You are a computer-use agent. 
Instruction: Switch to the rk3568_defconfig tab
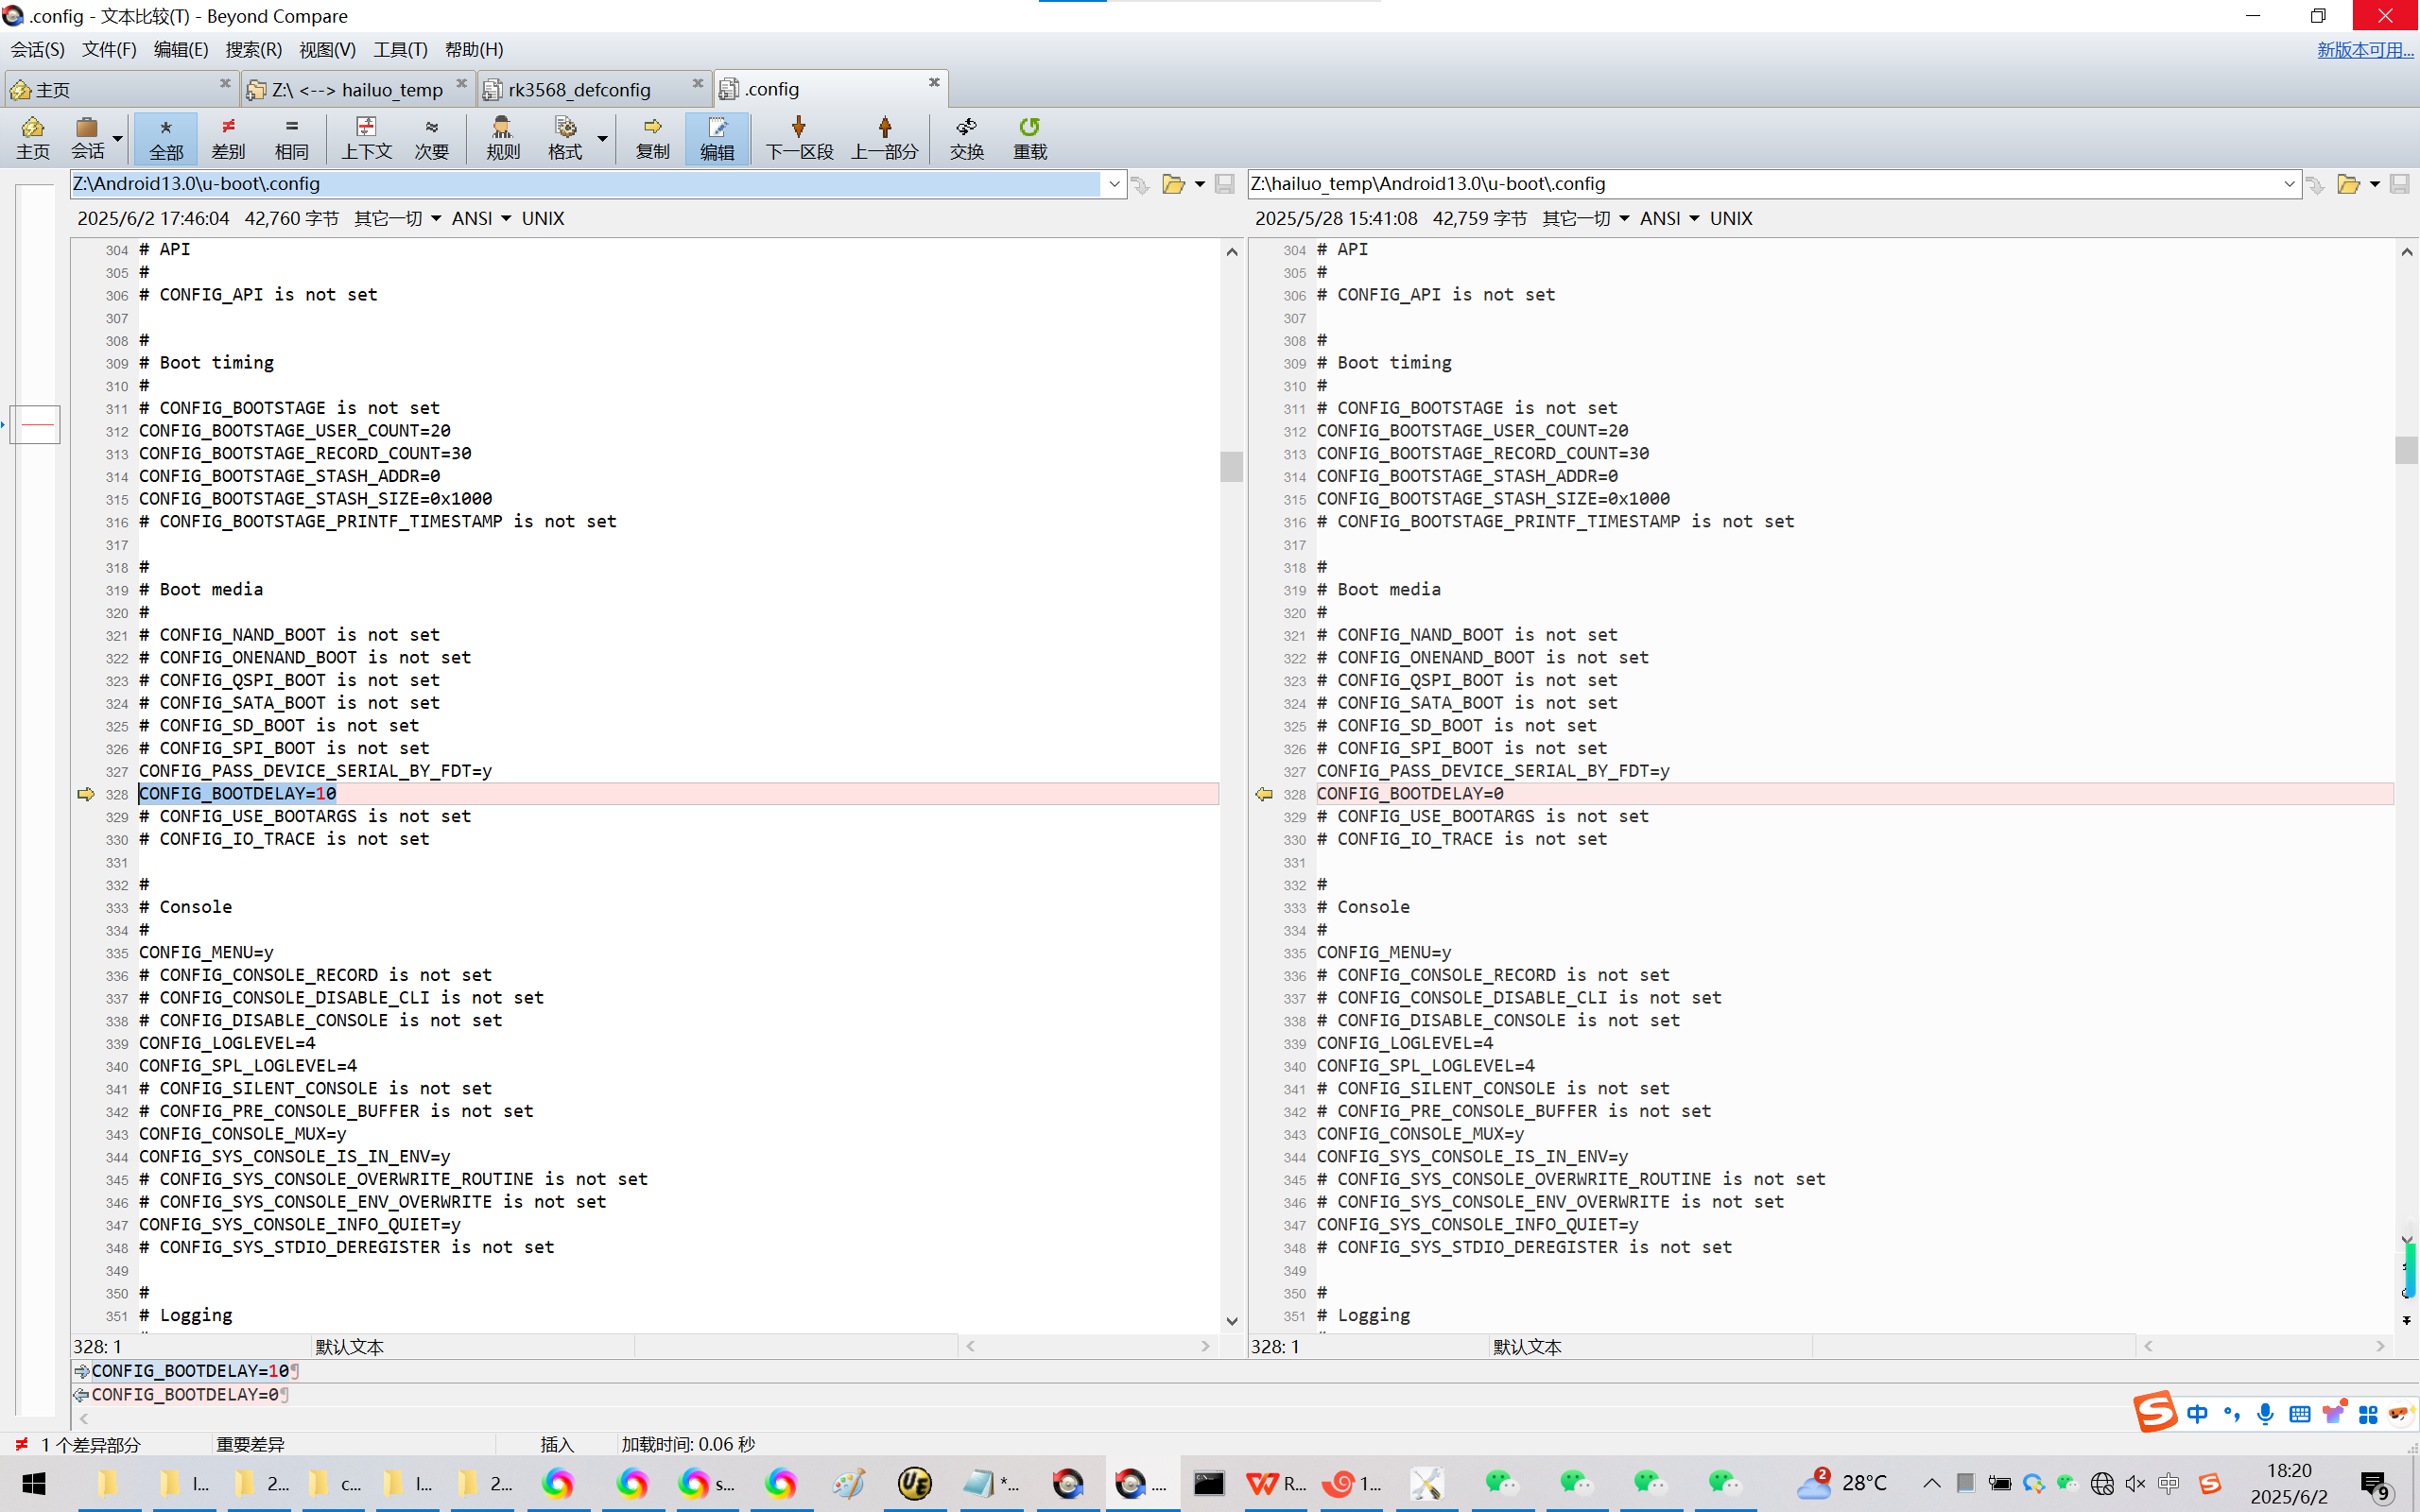pyautogui.click(x=579, y=90)
